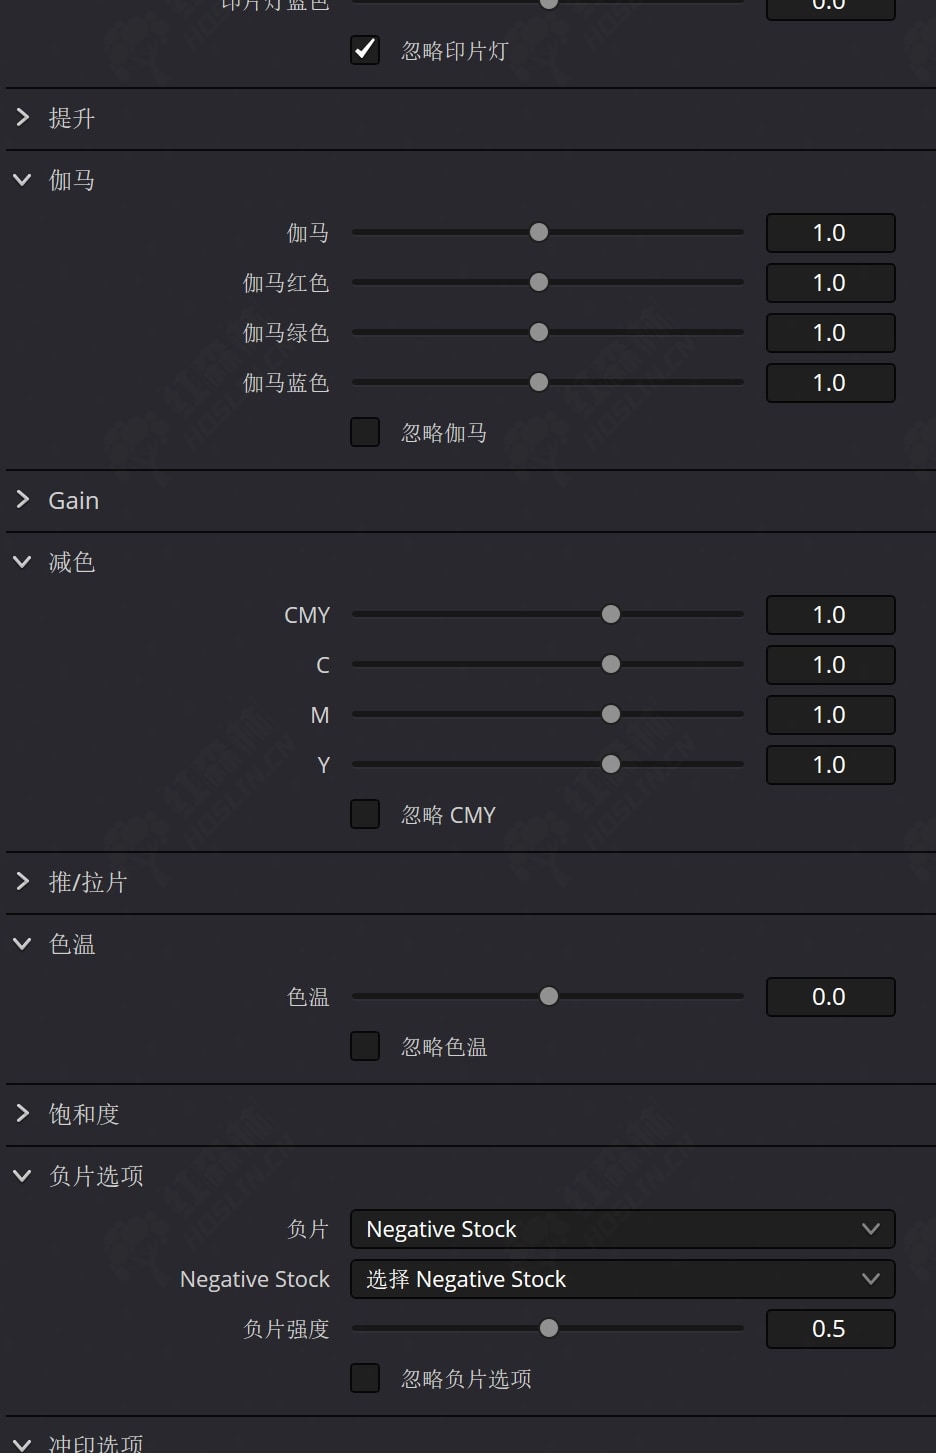The image size is (936, 1453).
Task: Collapse the 色温 section
Action: [x=23, y=944]
